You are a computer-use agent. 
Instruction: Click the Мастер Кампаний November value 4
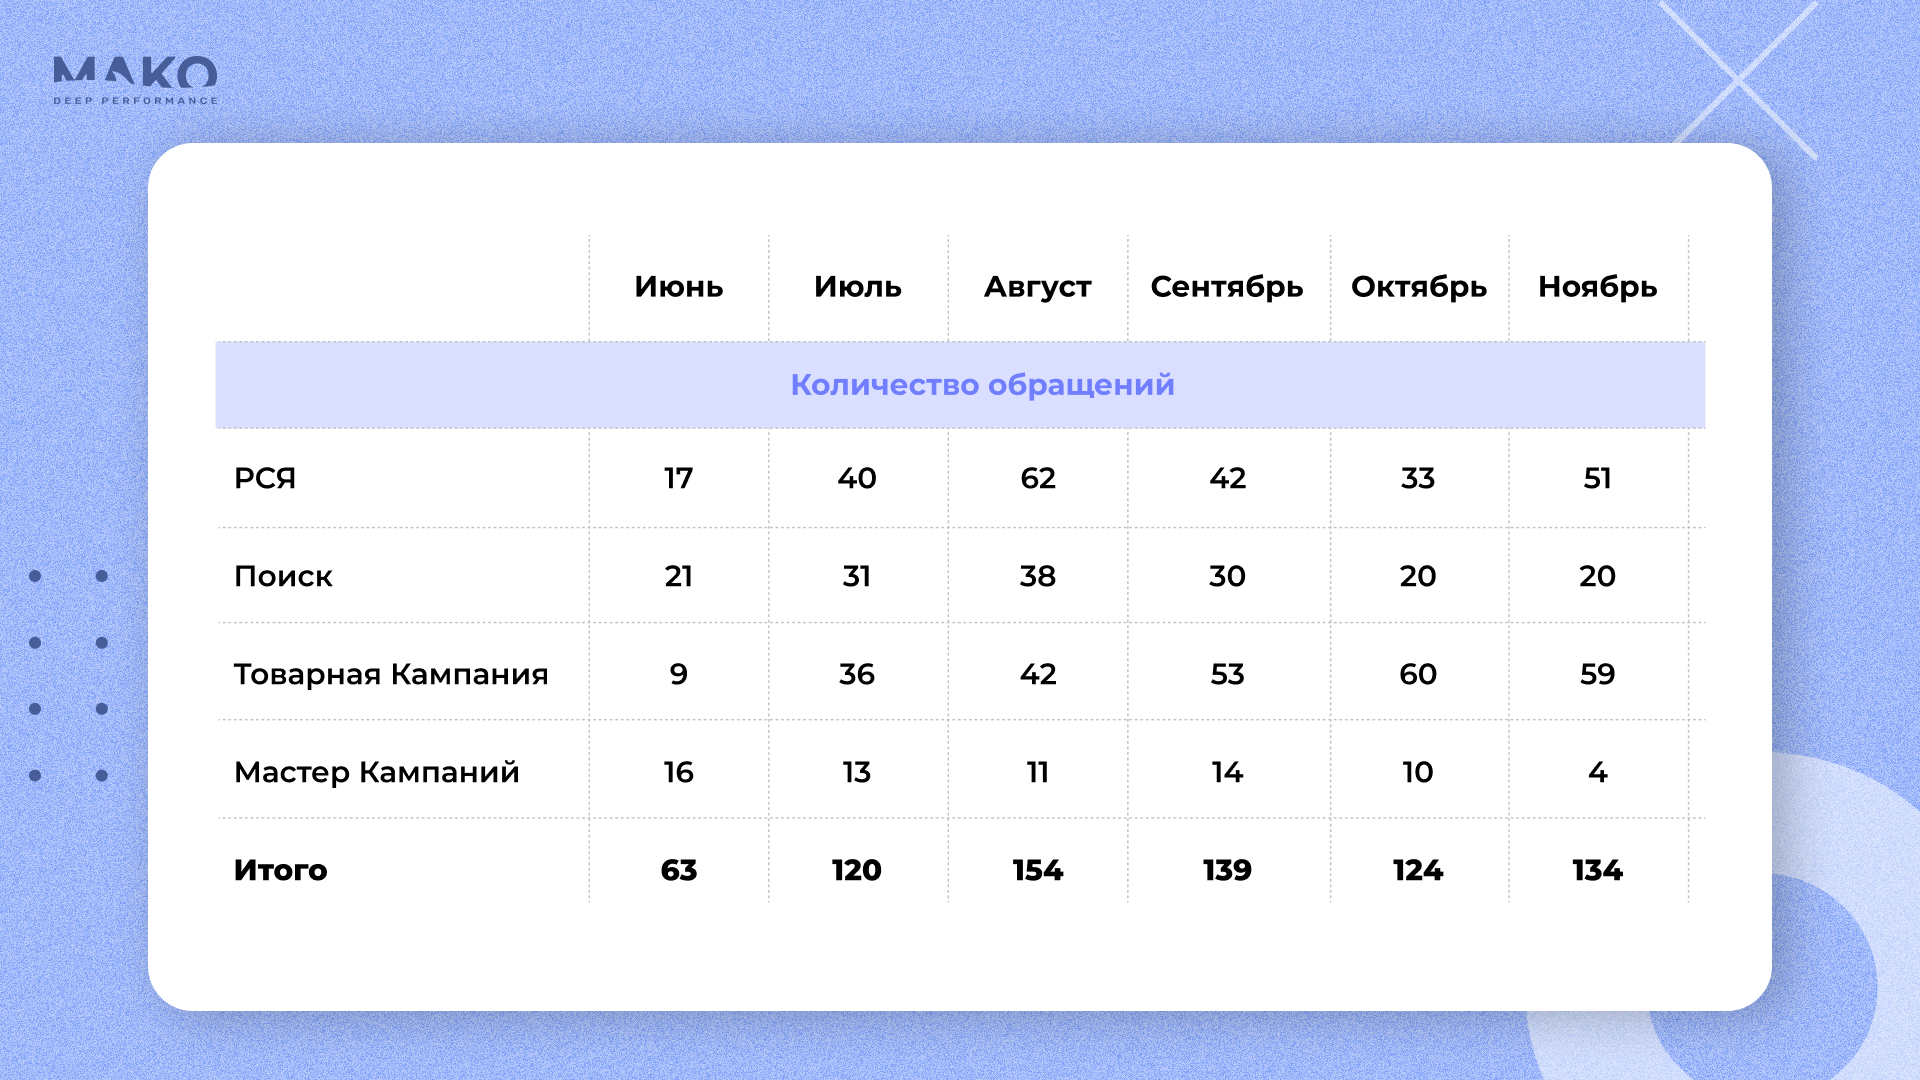coord(1597,772)
